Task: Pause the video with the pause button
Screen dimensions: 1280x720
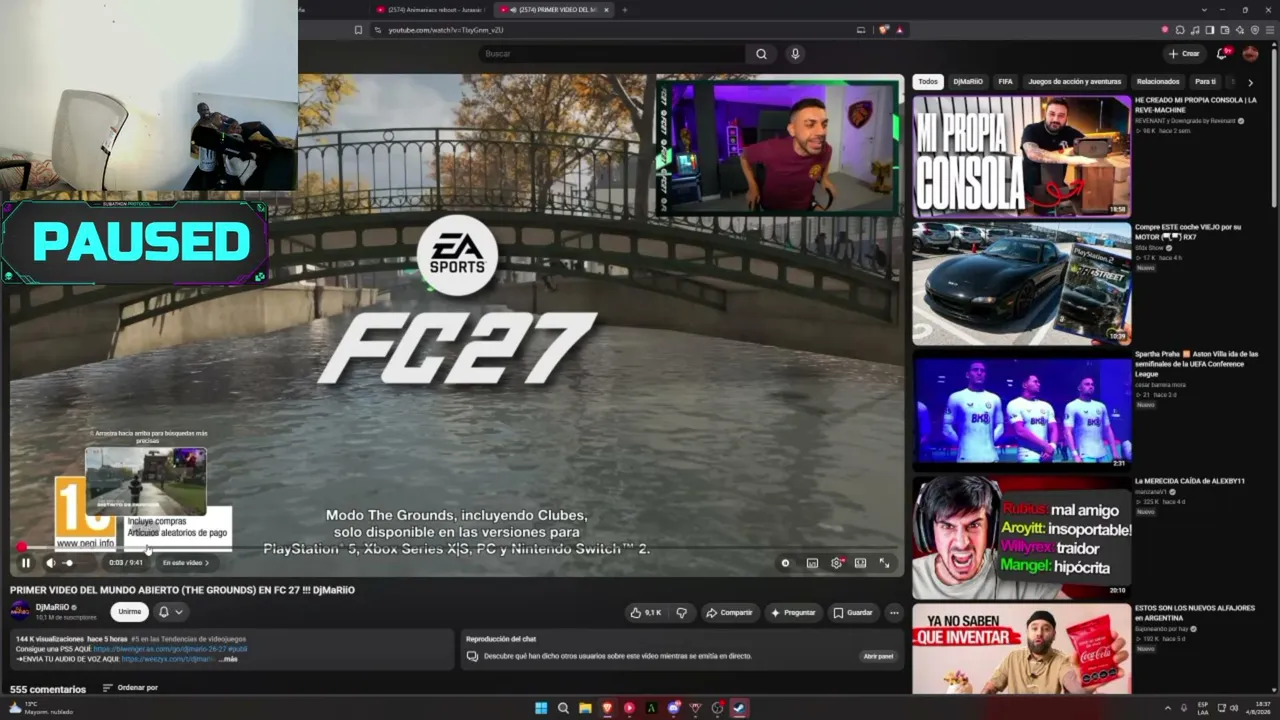Action: 26,563
